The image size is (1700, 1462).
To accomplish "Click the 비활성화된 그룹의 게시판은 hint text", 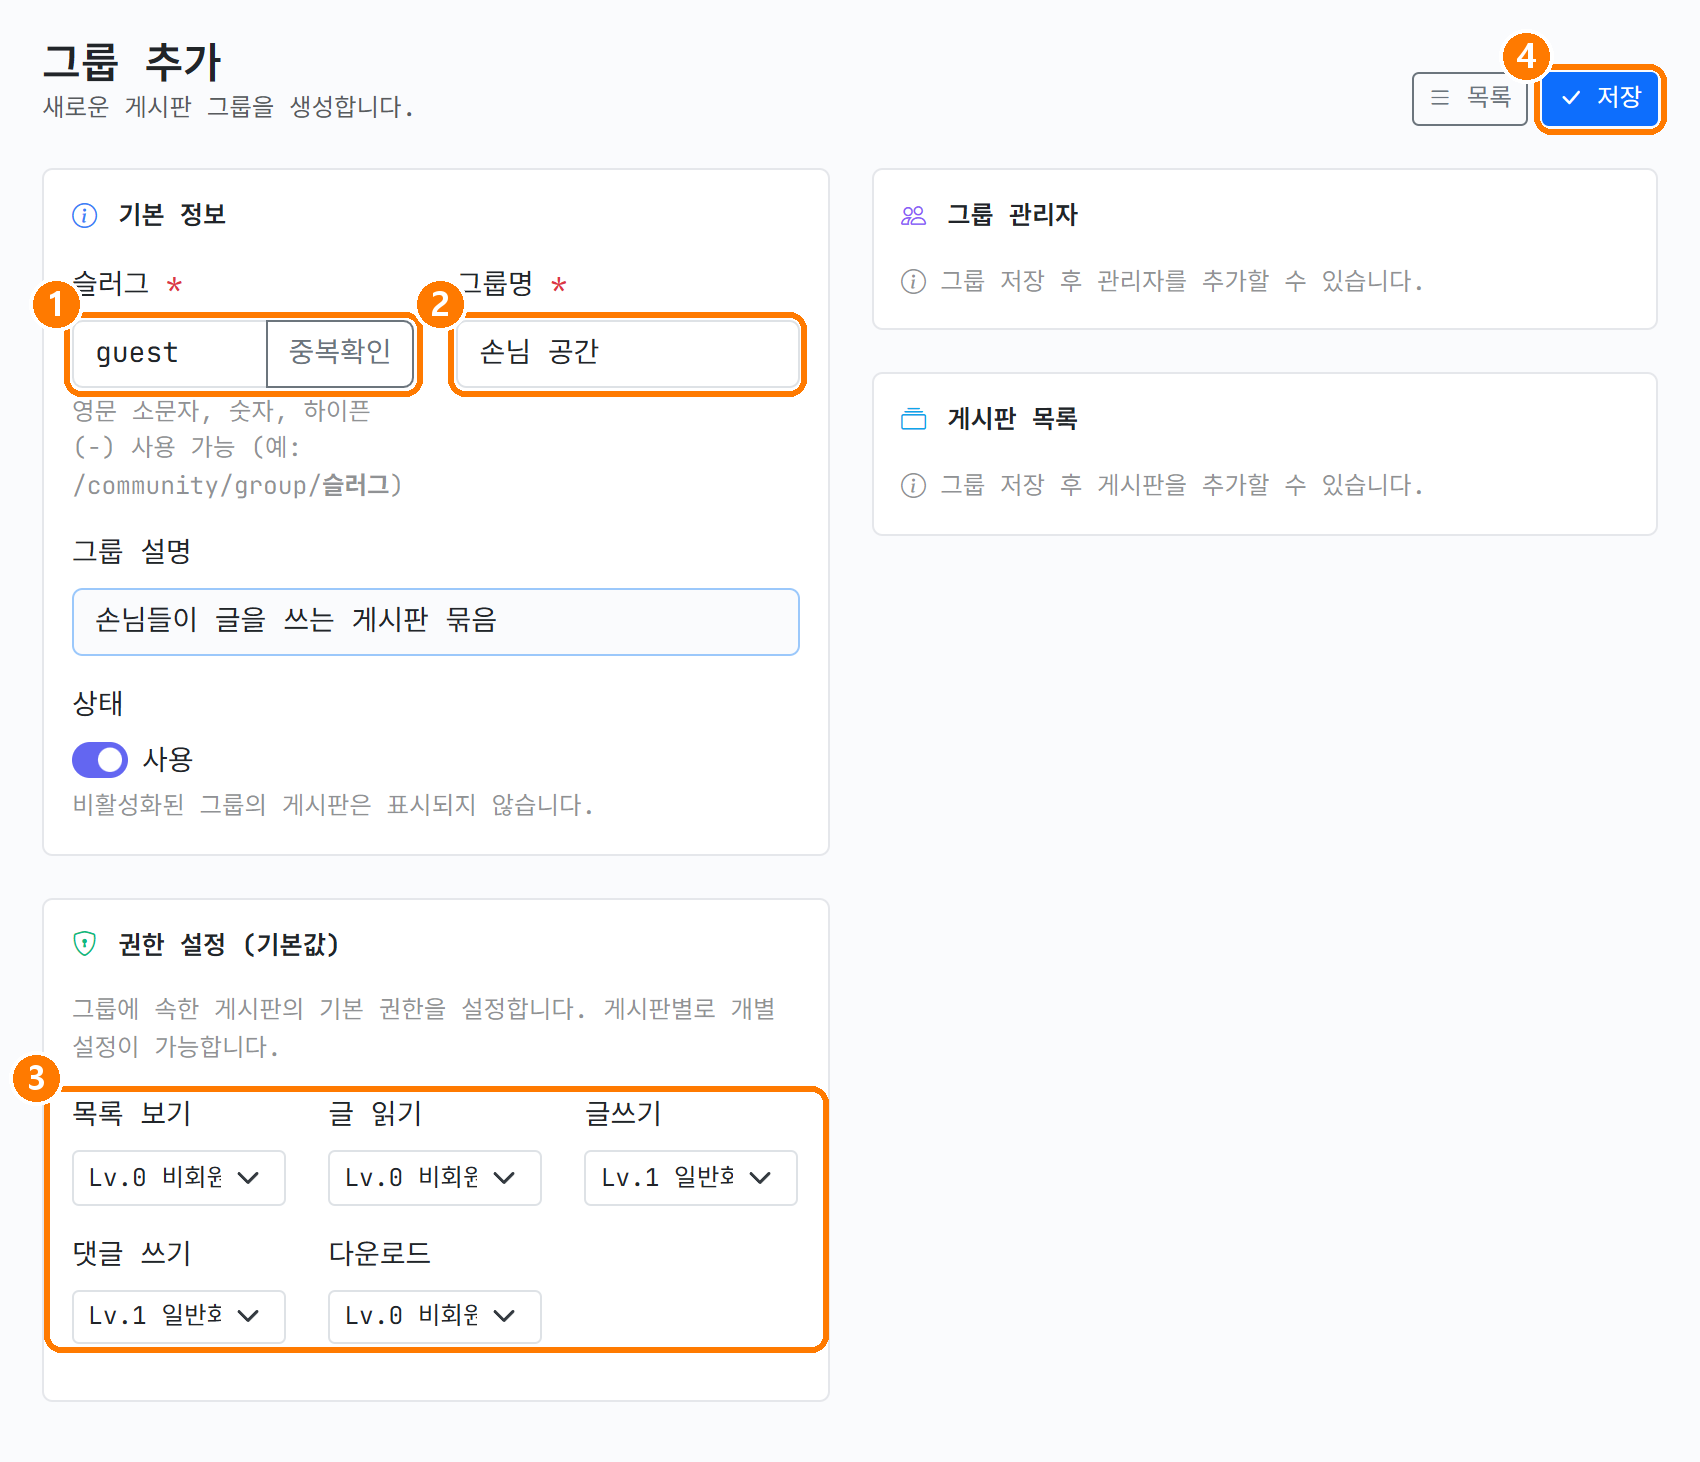I will [333, 805].
